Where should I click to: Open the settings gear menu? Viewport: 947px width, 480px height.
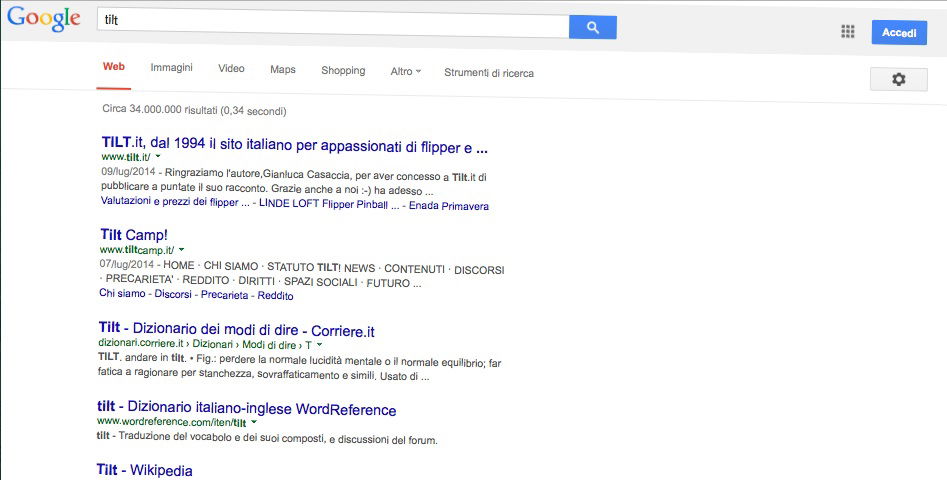pos(898,79)
